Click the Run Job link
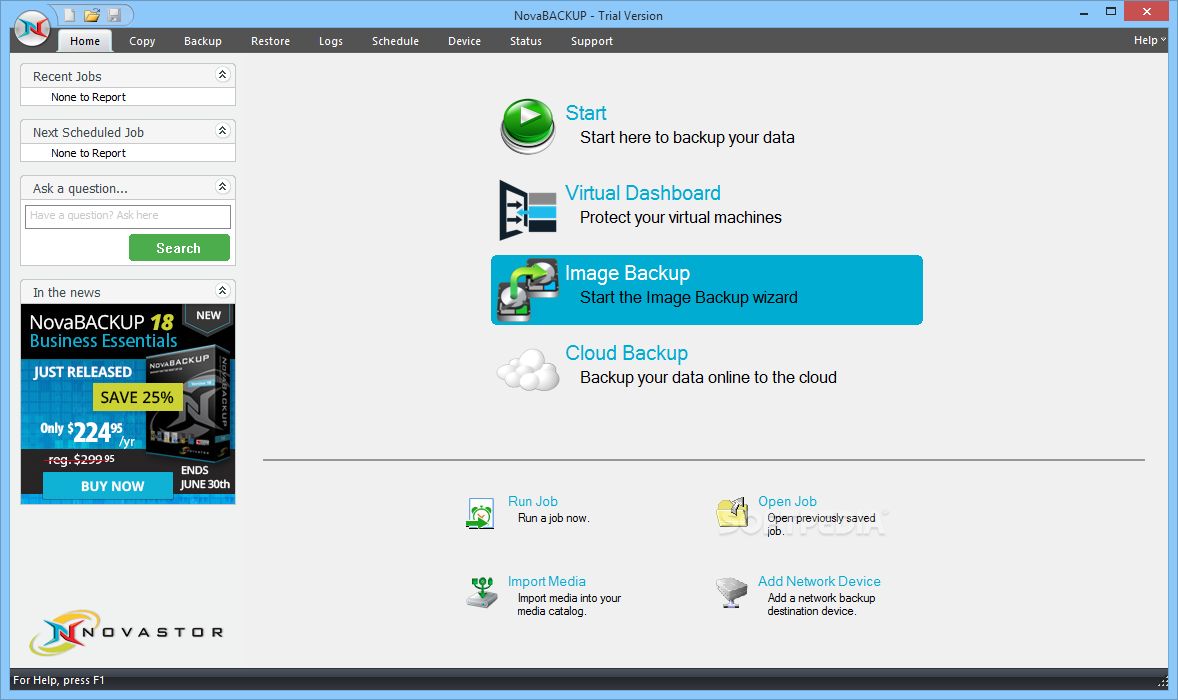This screenshot has width=1178, height=700. pyautogui.click(x=533, y=501)
